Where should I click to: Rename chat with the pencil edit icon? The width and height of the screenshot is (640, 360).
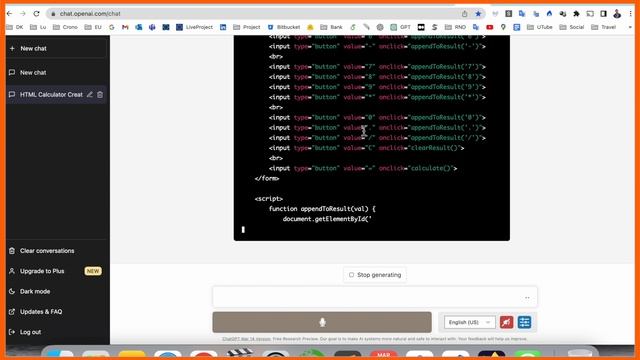pyautogui.click(x=89, y=95)
